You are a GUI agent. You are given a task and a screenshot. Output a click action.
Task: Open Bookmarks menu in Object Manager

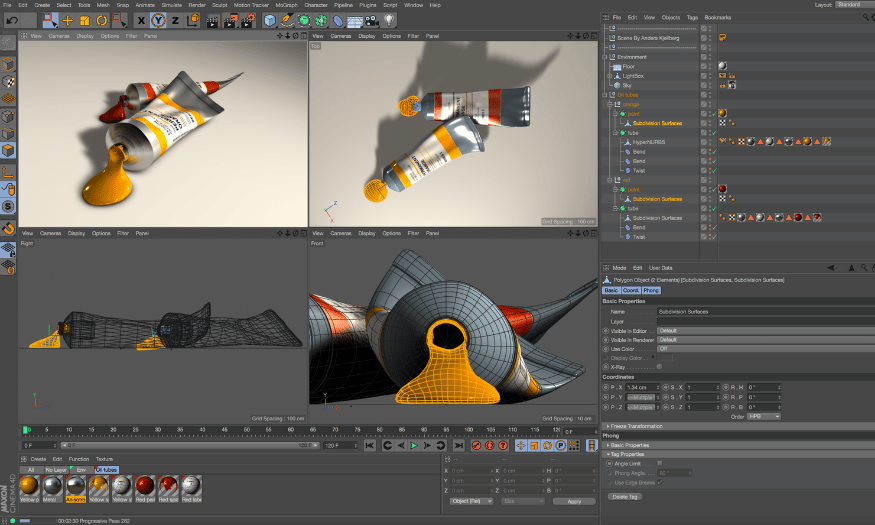pyautogui.click(x=718, y=17)
